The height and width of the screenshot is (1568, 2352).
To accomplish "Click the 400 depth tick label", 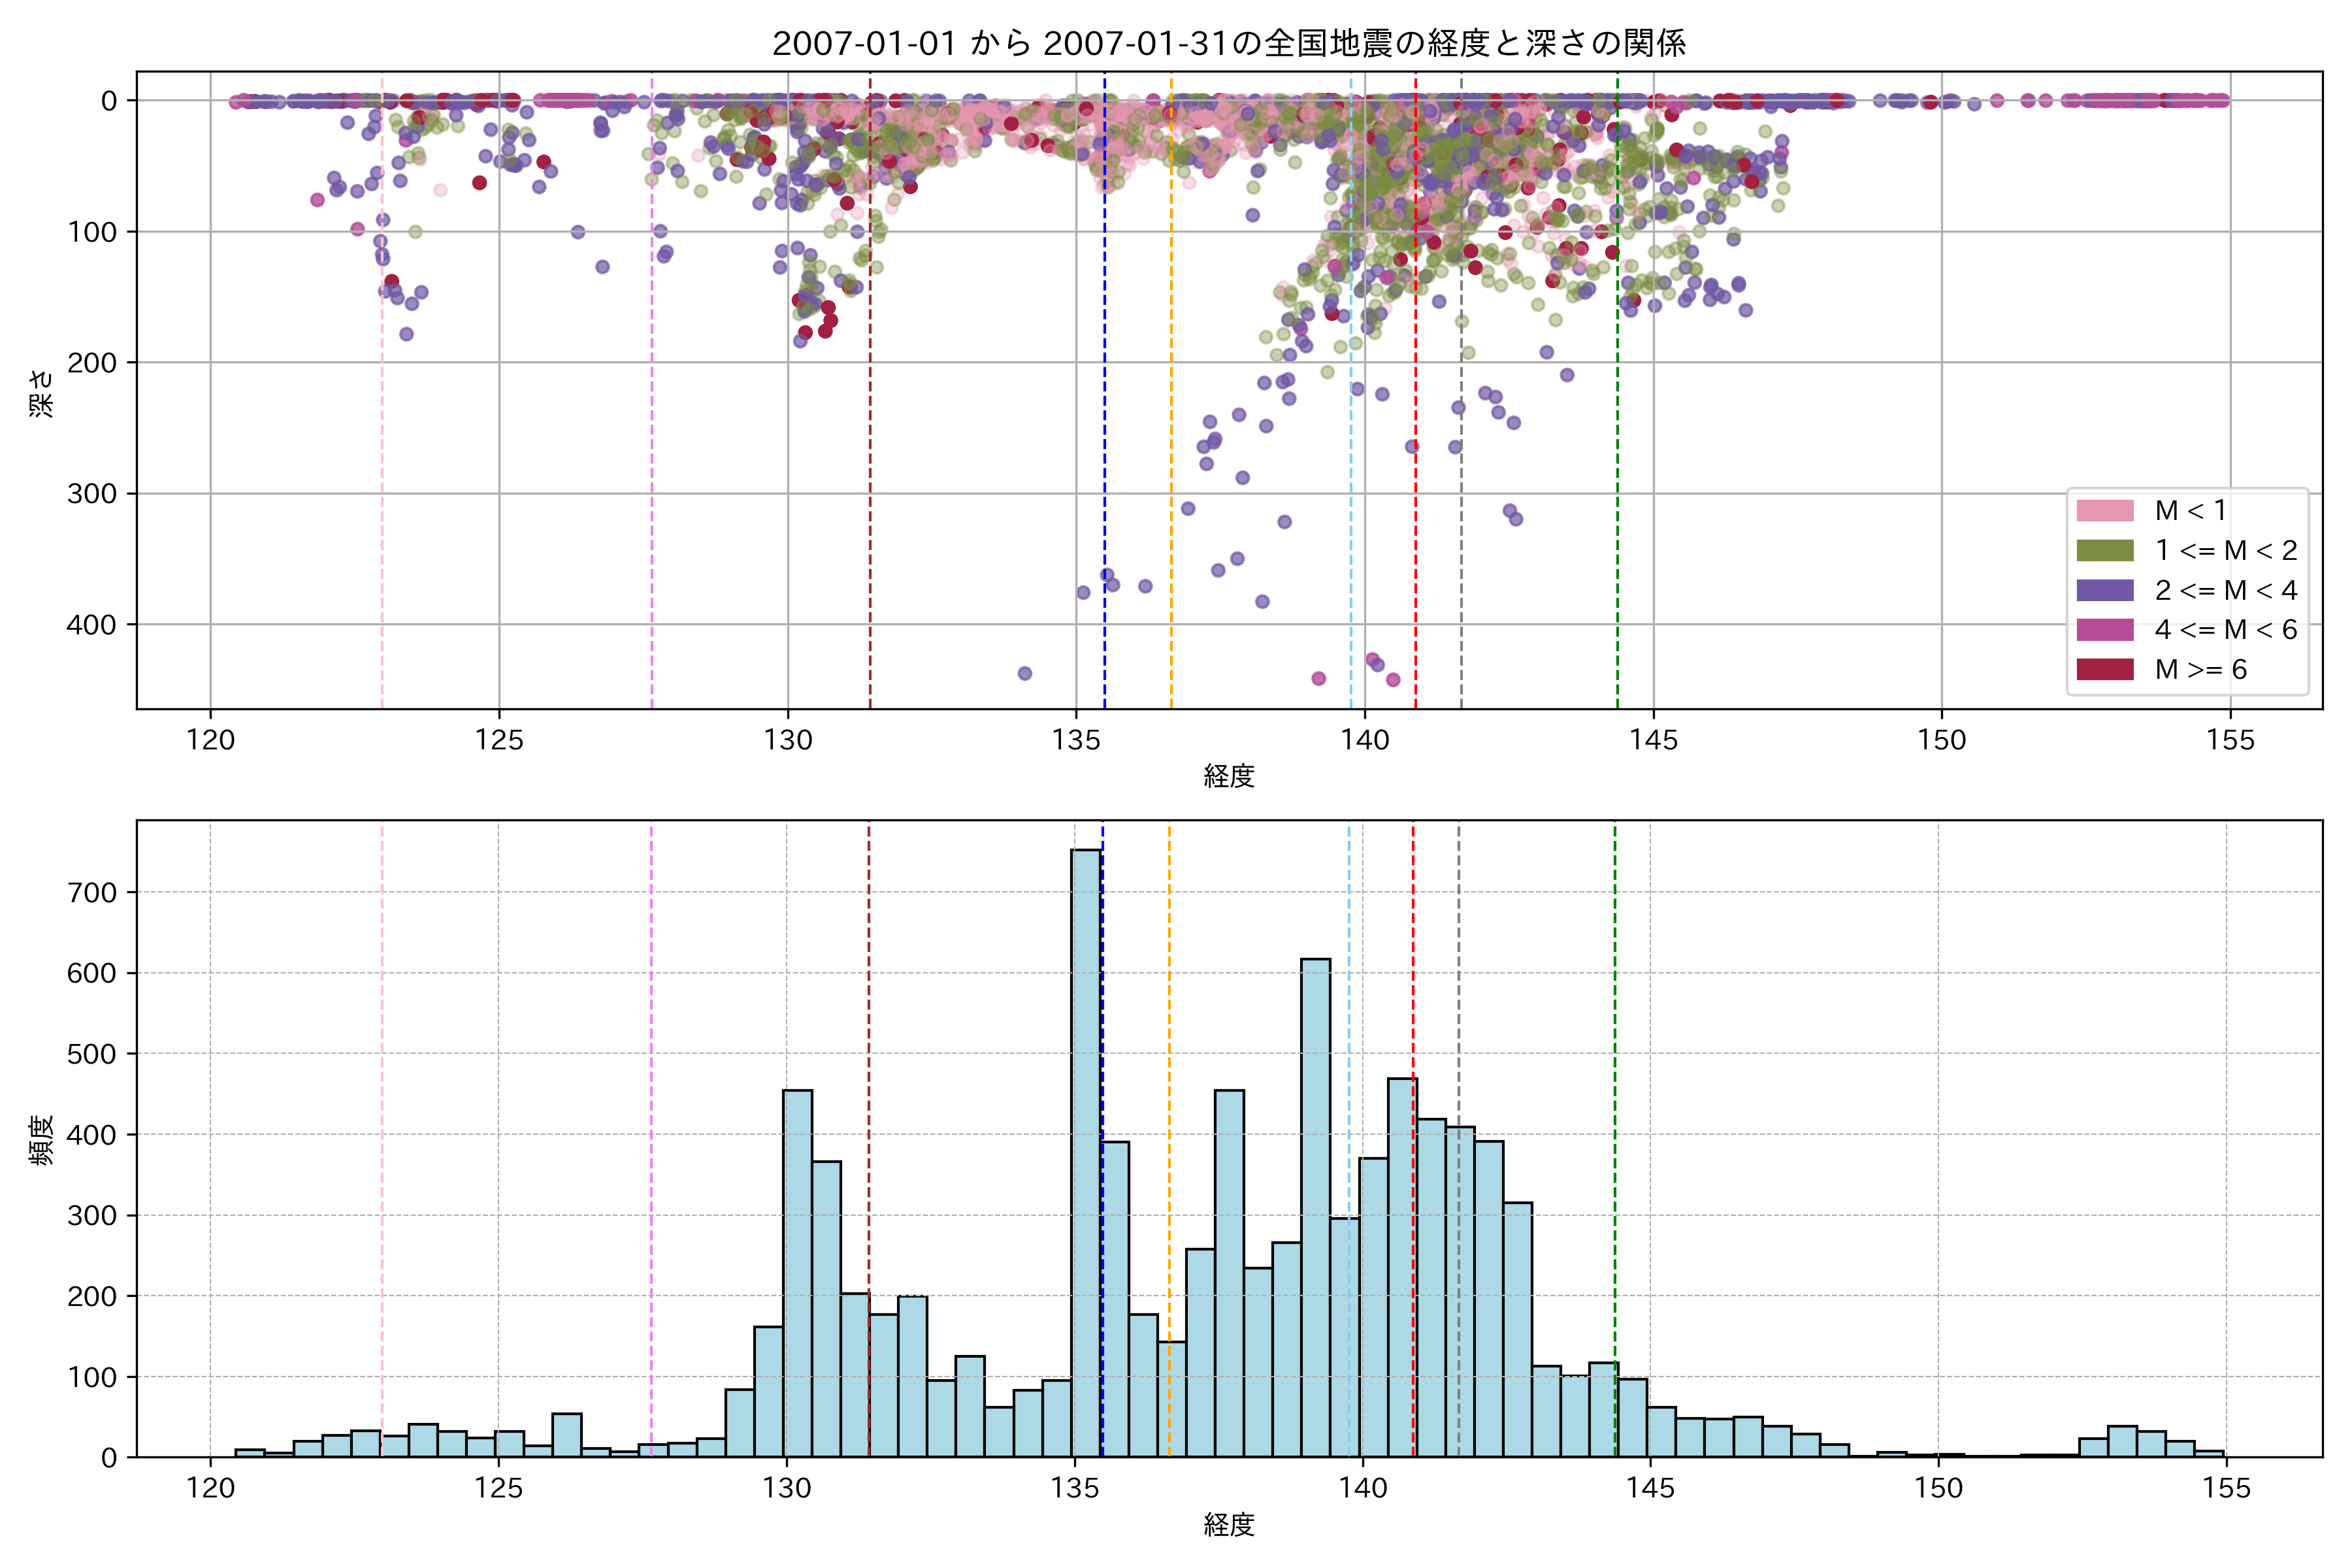I will point(91,625).
